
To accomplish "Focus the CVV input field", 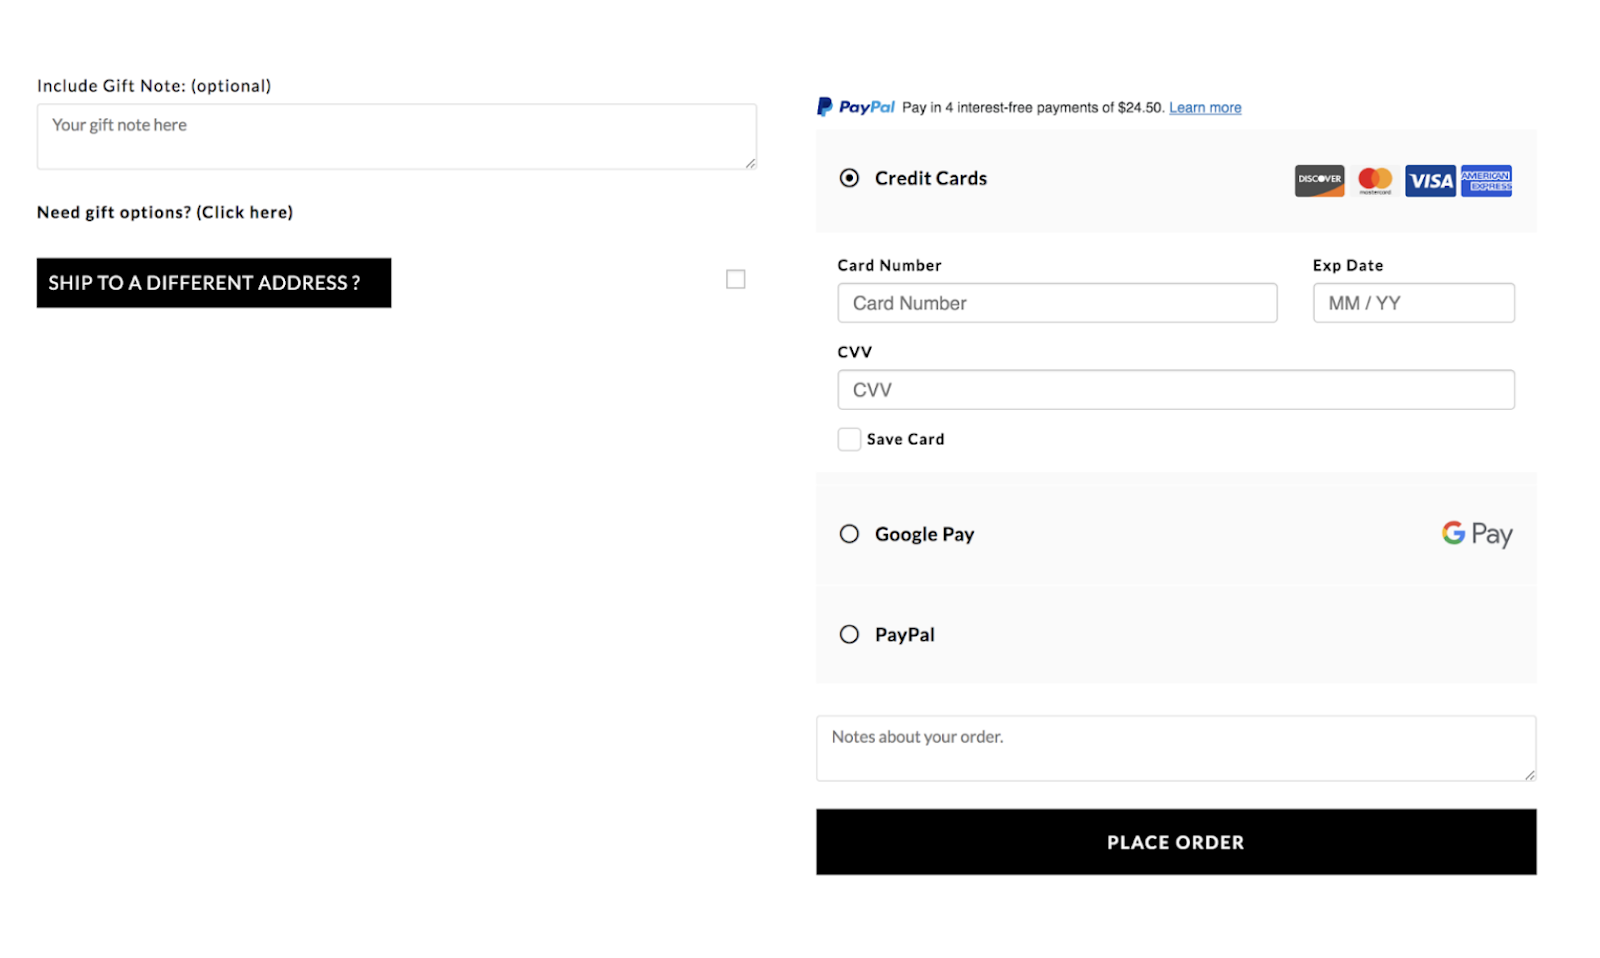I will pyautogui.click(x=1176, y=390).
